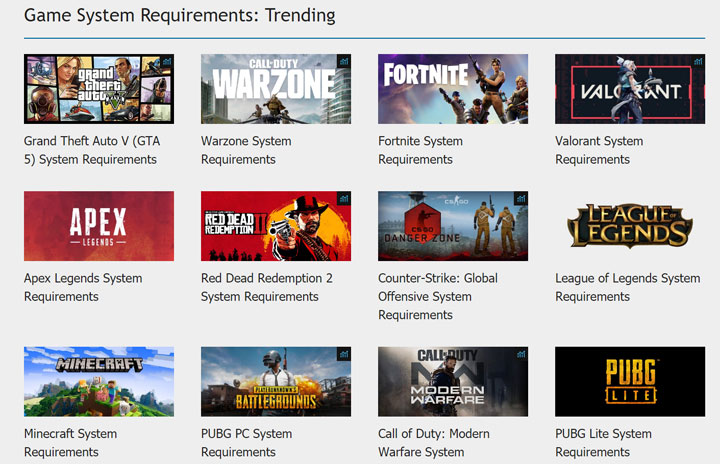Open the Minecraft thumbnail image
720x464 pixels.
pos(98,382)
